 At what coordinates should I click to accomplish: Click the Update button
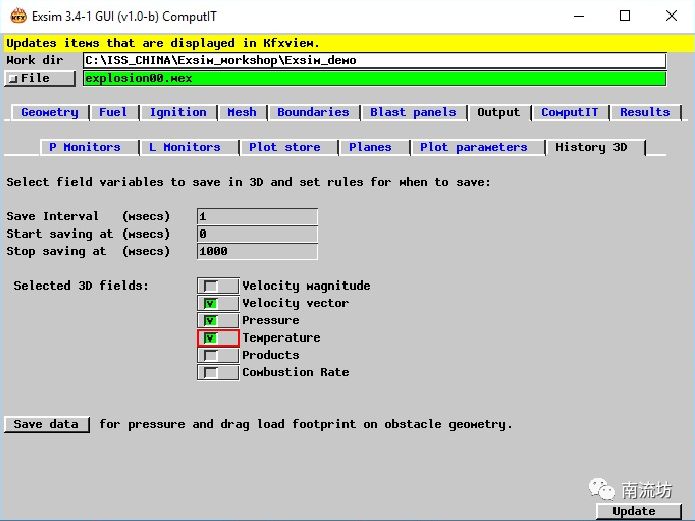638,511
